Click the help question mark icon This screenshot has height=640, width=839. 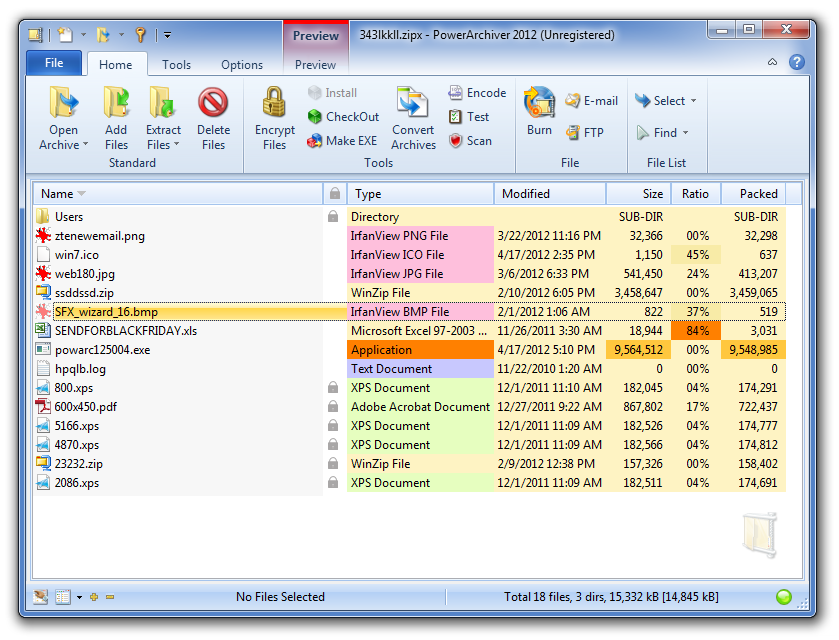[797, 63]
